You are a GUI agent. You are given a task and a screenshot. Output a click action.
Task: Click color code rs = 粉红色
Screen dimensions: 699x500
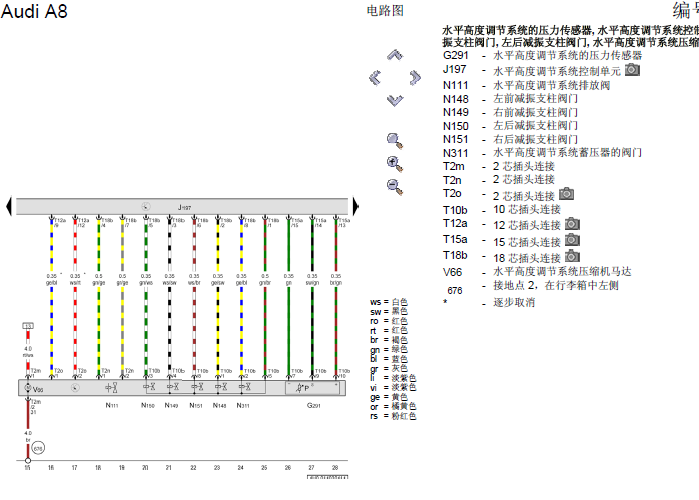[x=393, y=416]
